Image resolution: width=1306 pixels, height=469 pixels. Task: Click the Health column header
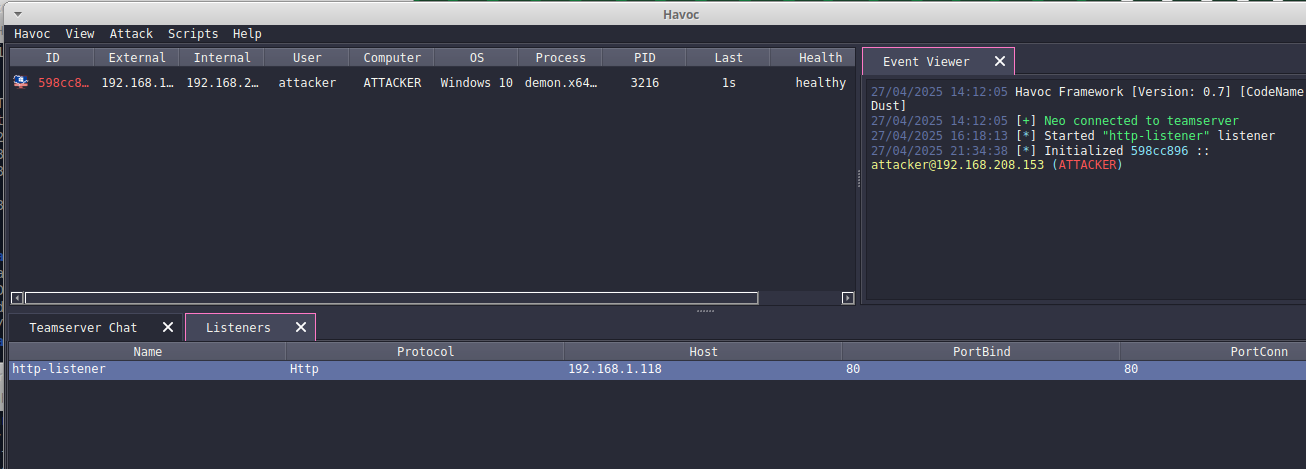pos(813,57)
